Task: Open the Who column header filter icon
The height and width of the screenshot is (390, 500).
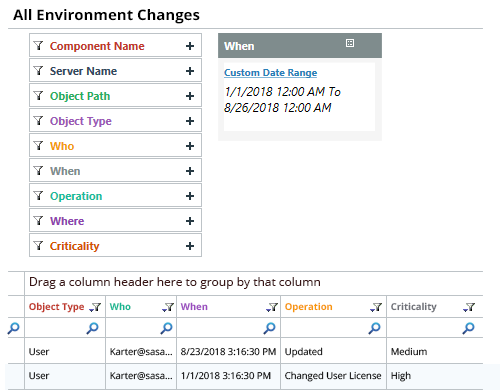Action: (x=168, y=307)
